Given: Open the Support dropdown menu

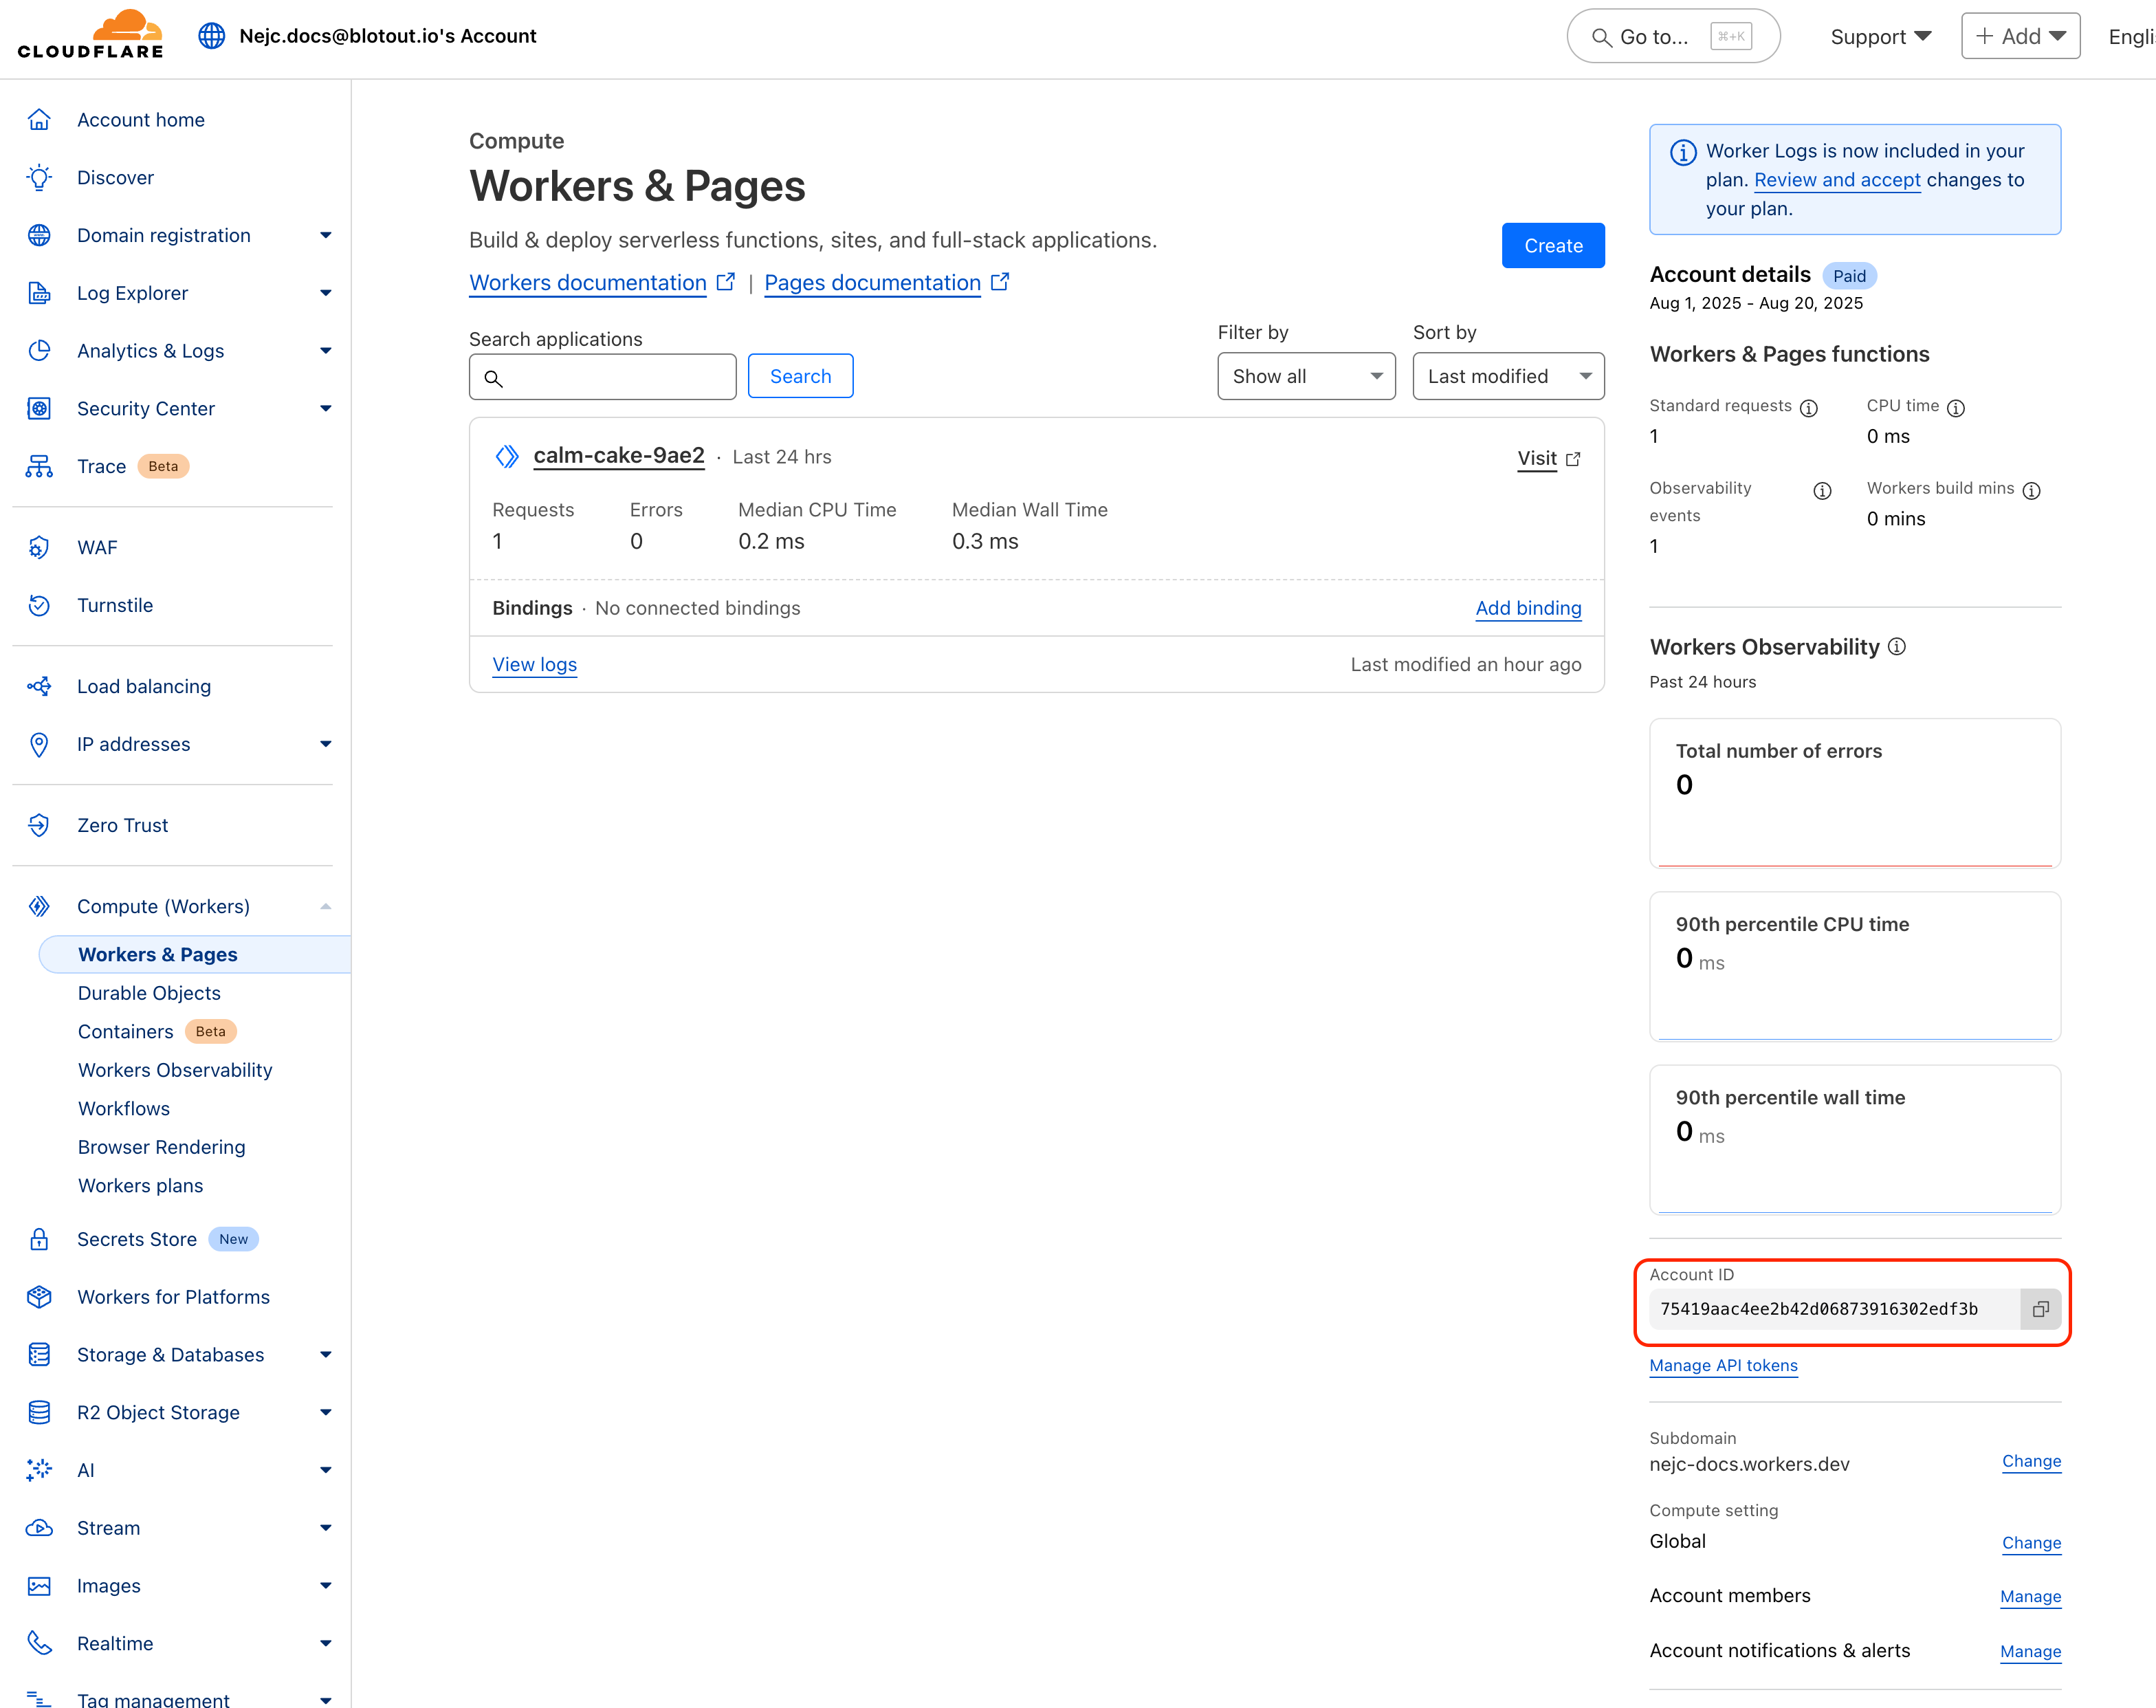Looking at the screenshot, I should tap(1880, 37).
